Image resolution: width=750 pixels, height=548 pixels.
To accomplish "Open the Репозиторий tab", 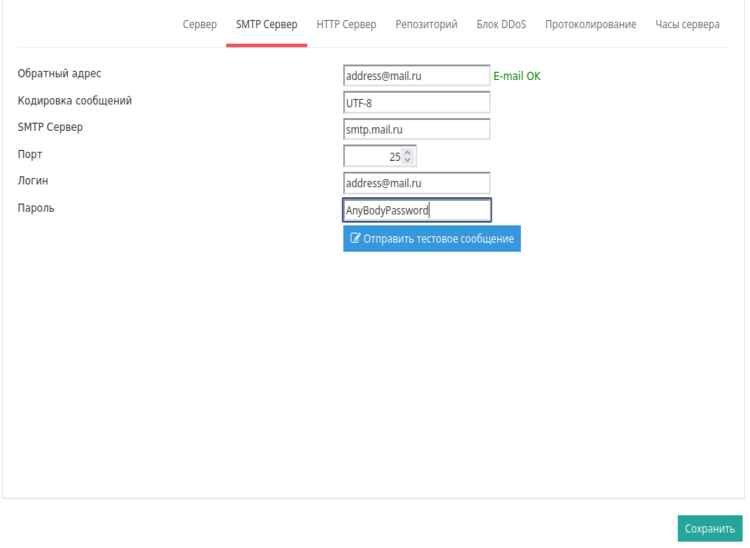I will 426,24.
